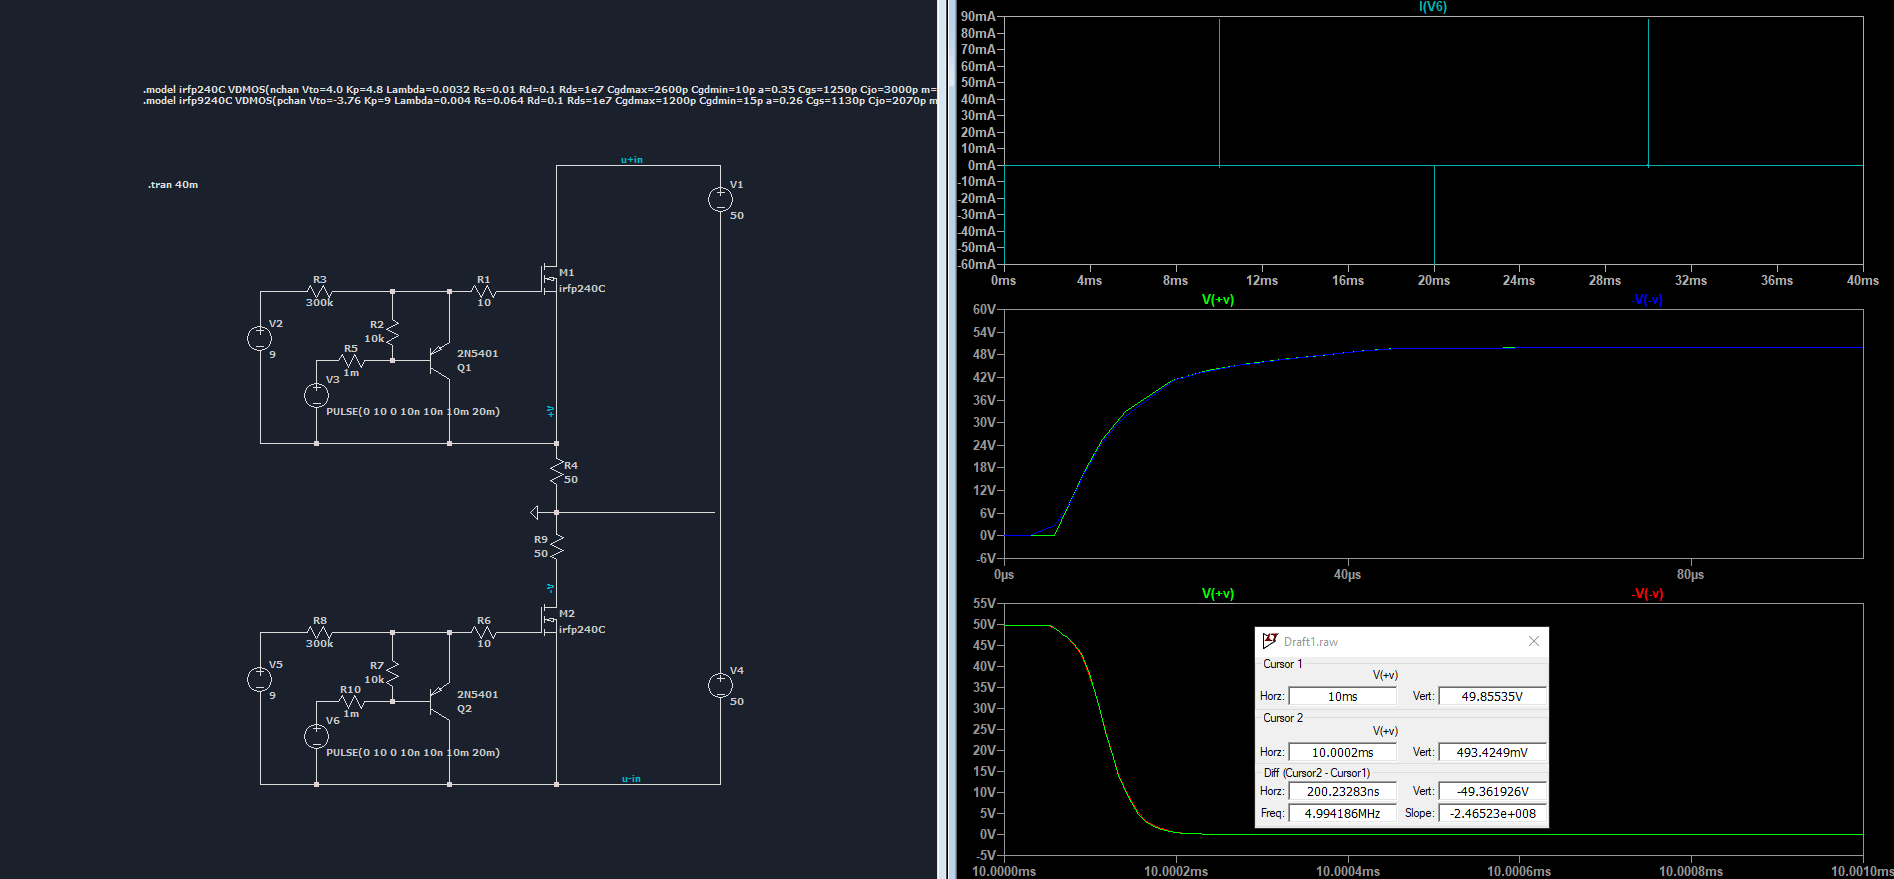Click resistor R10 1m symbol
1894x879 pixels.
[351, 701]
